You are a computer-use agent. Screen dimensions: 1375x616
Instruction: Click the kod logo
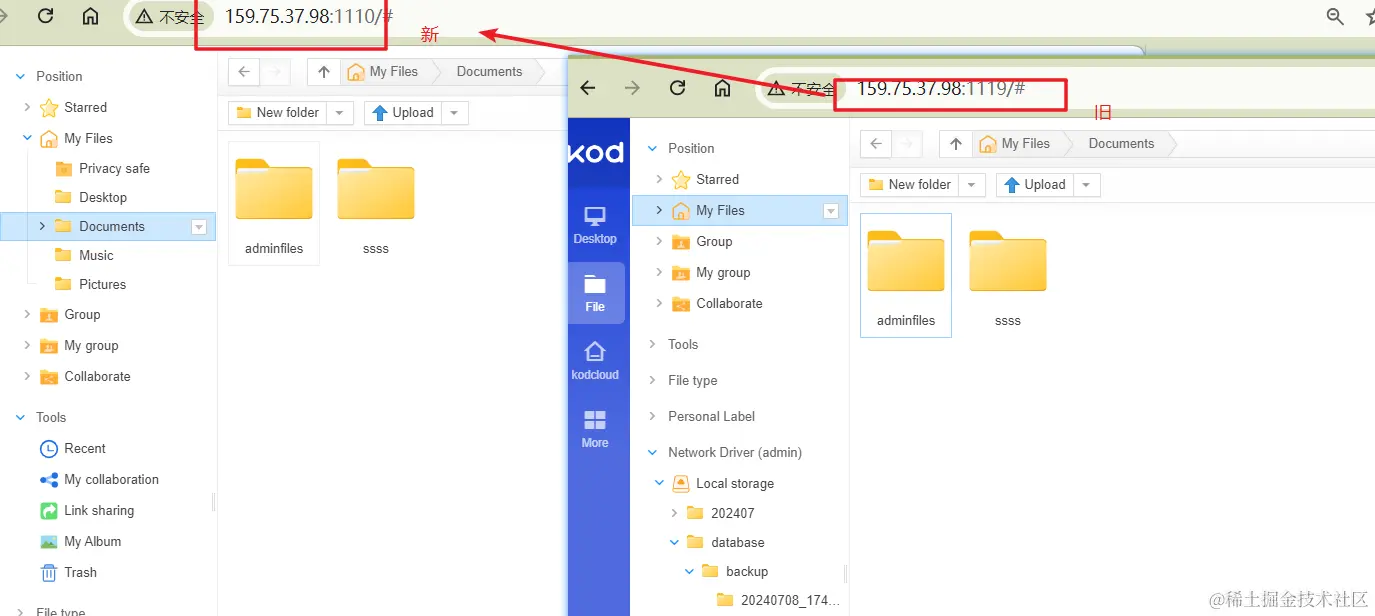[596, 152]
